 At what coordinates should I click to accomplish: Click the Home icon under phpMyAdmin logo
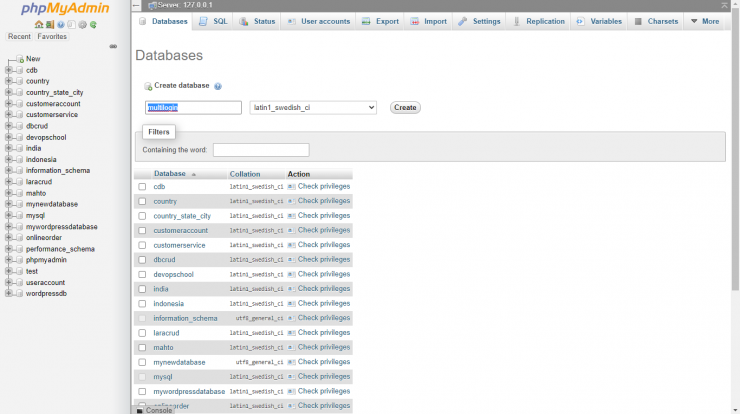tap(39, 25)
